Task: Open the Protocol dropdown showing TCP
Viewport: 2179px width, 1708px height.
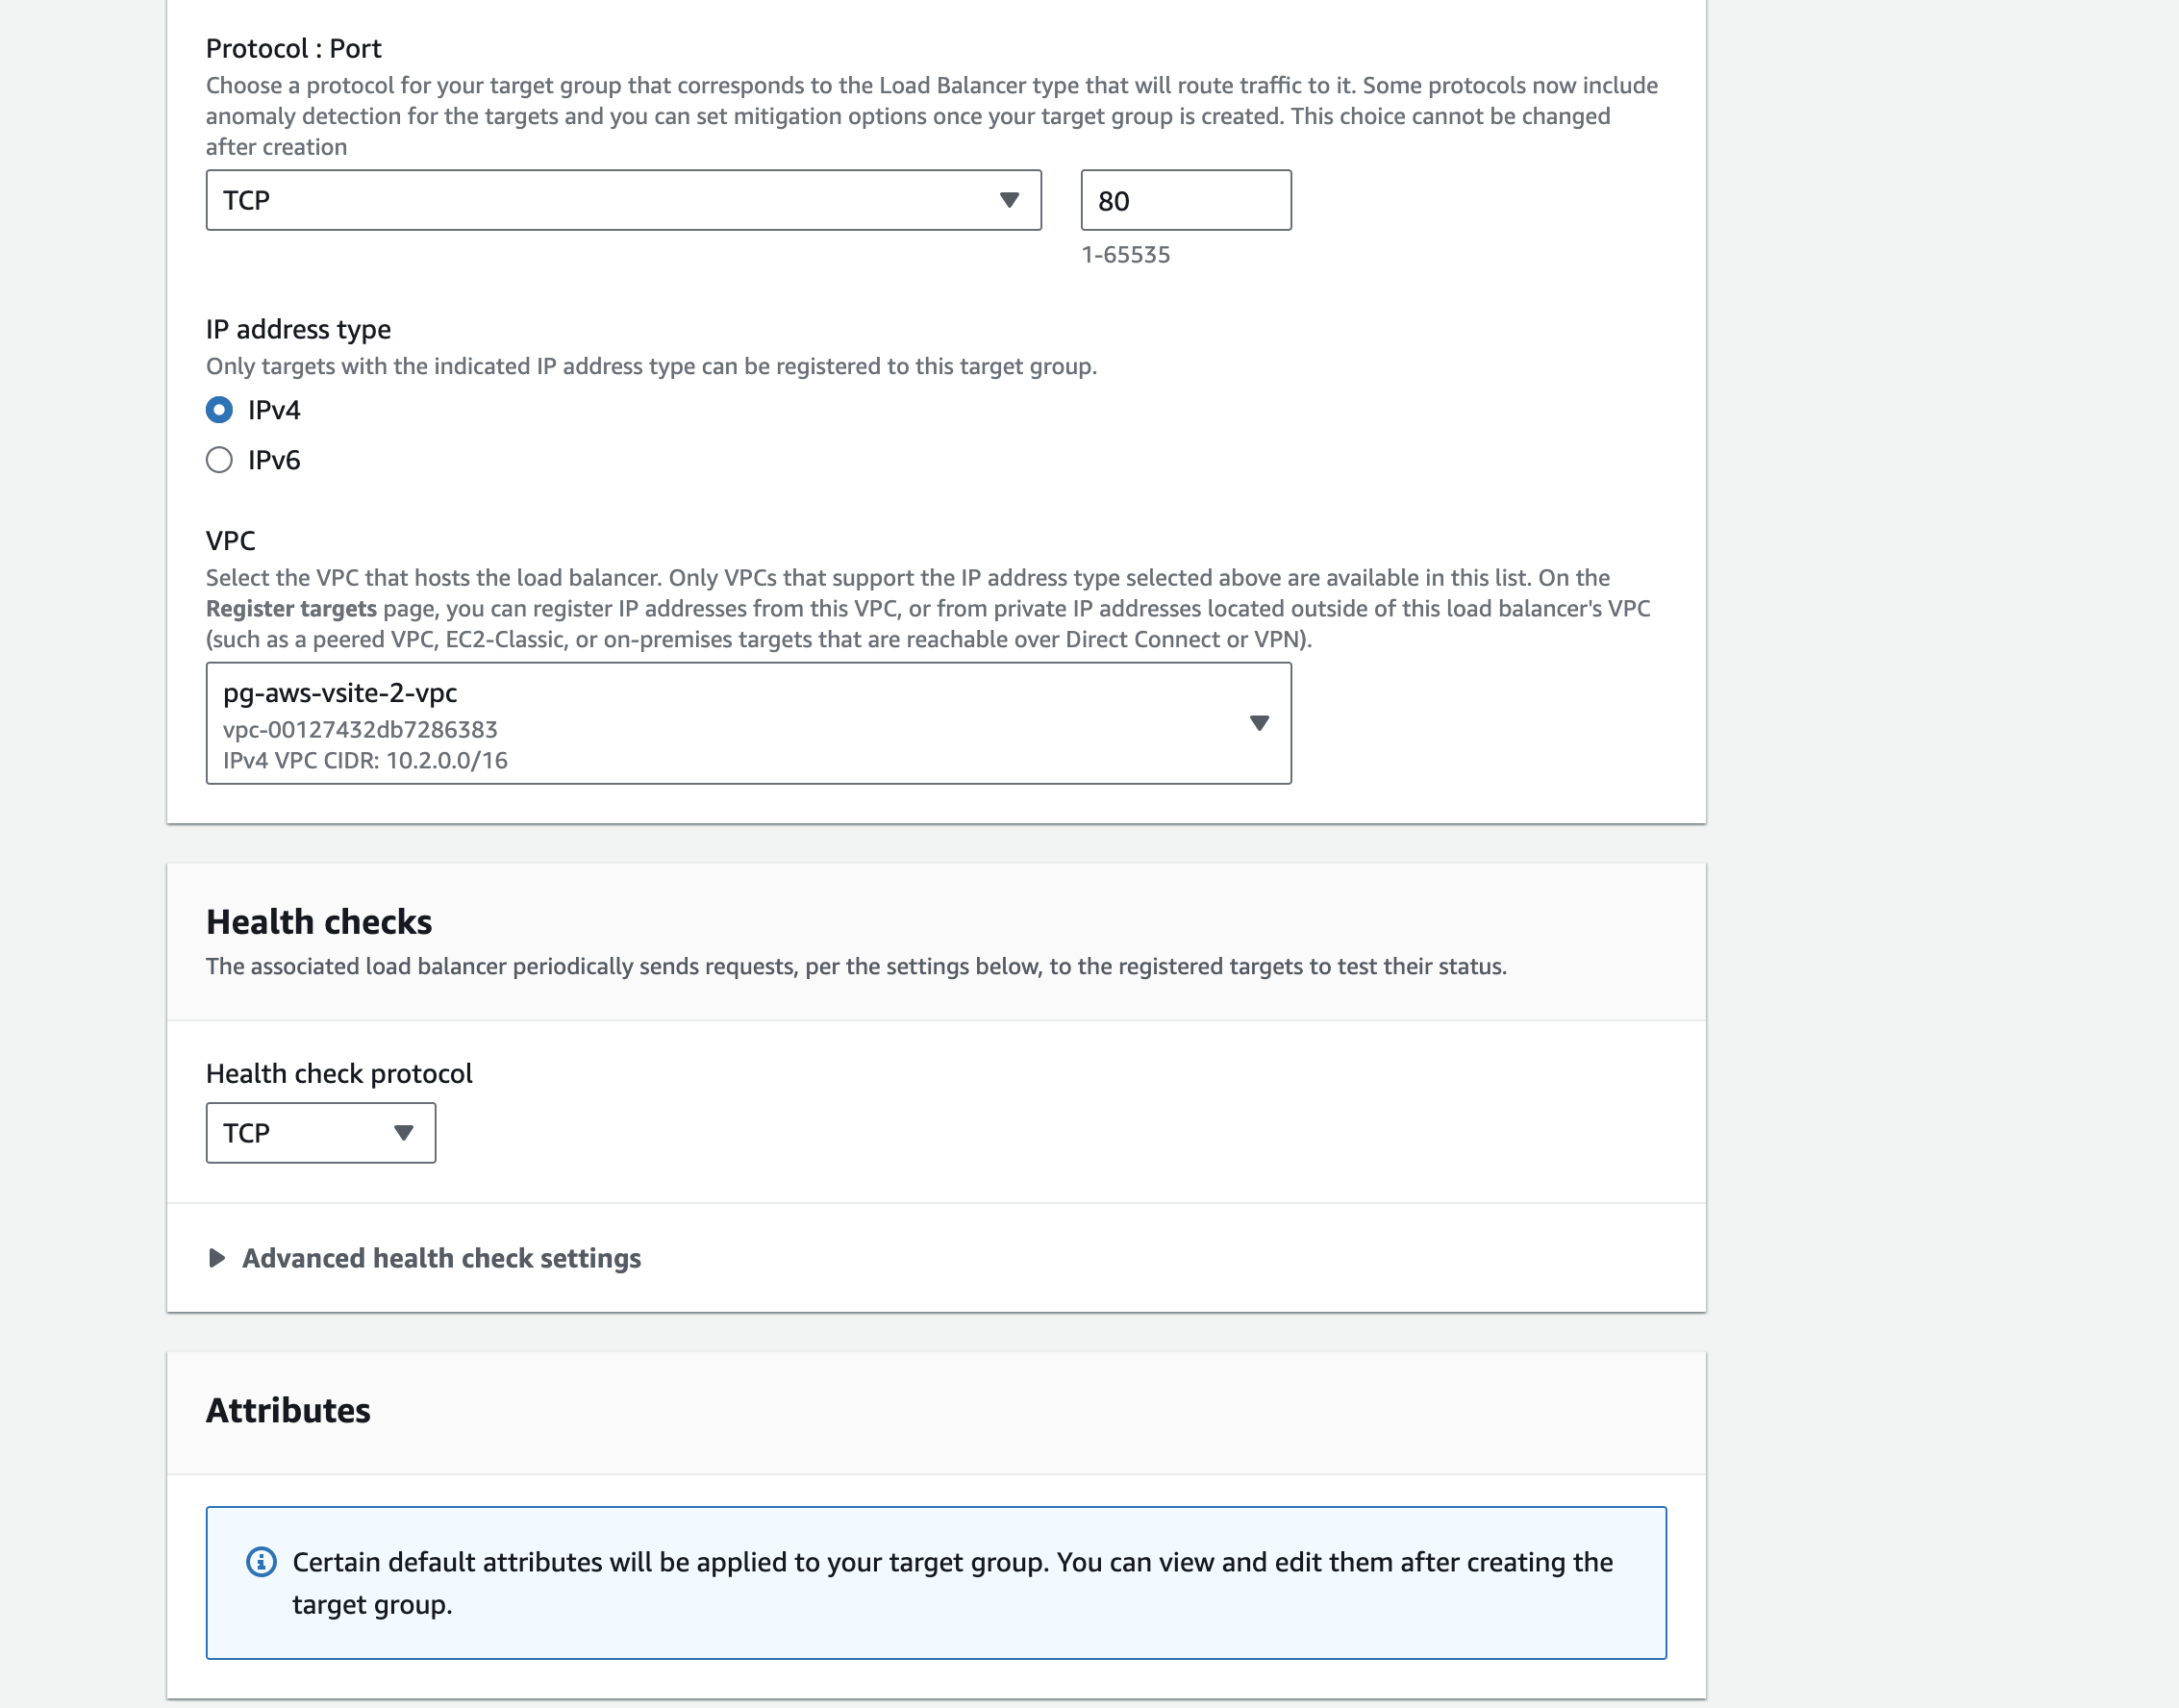Action: click(x=622, y=200)
